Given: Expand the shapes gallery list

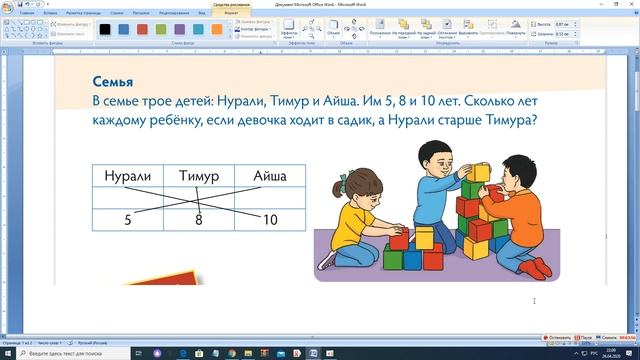Looking at the screenshot, I should [46, 36].
